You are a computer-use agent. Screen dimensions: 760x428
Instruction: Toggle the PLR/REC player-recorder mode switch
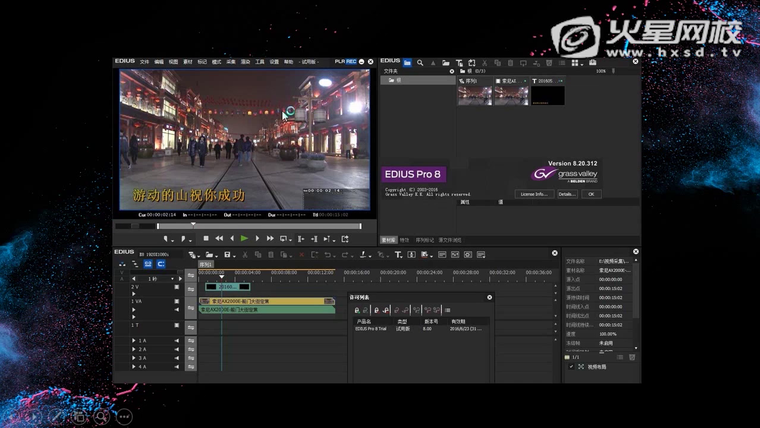tap(346, 62)
